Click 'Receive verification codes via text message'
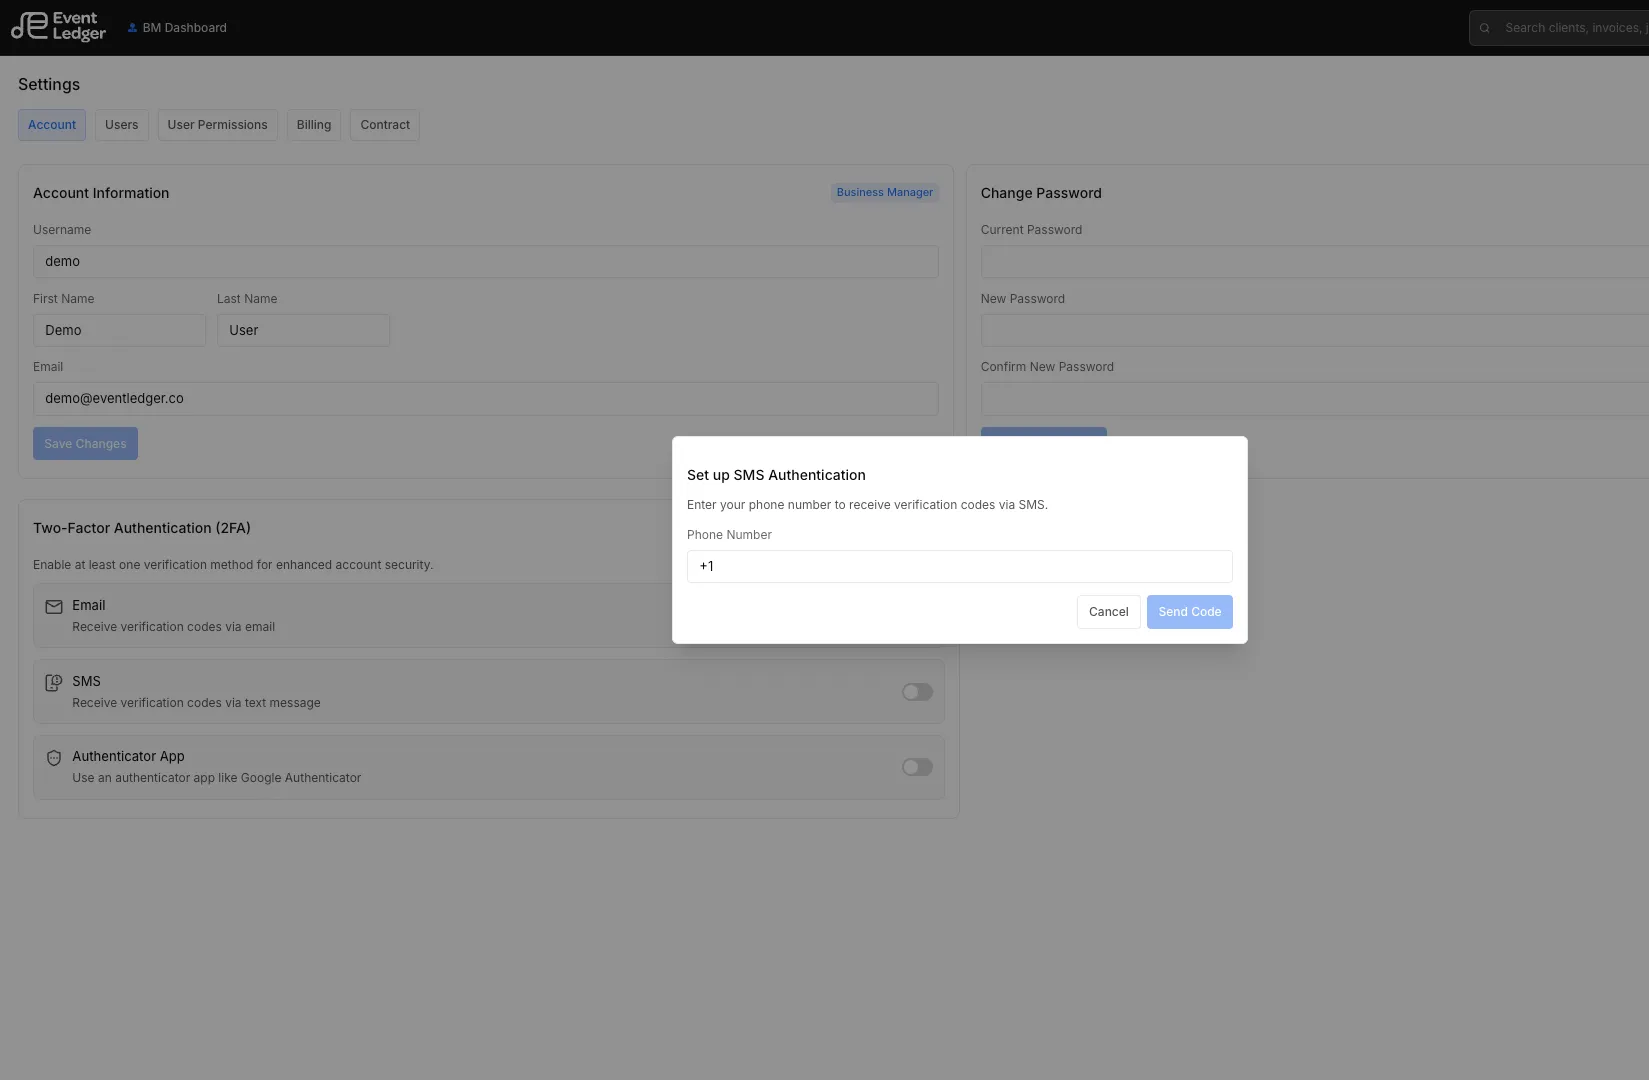The height and width of the screenshot is (1080, 1649). [196, 703]
